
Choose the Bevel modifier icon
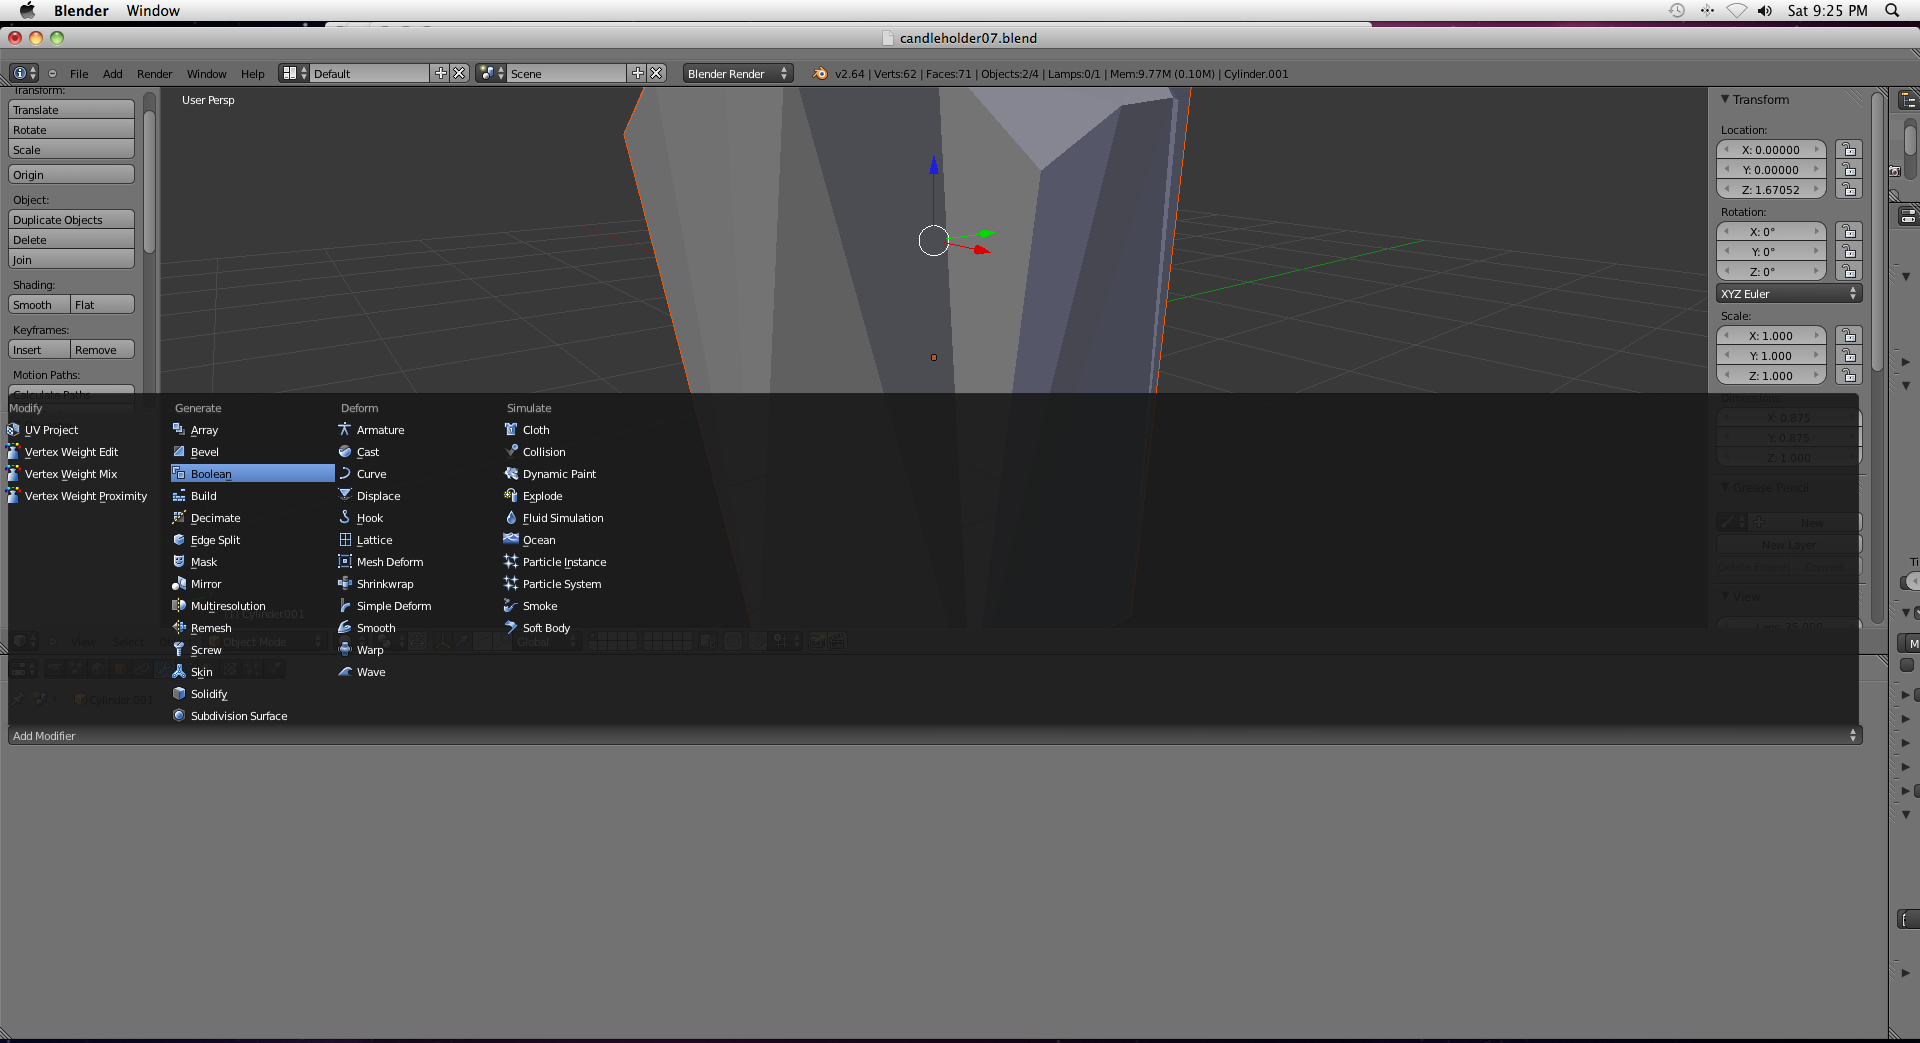click(x=179, y=452)
